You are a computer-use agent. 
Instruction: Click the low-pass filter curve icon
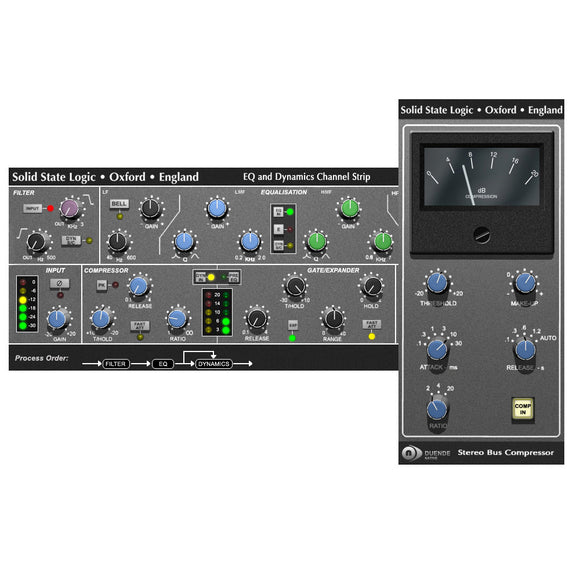tap(88, 200)
